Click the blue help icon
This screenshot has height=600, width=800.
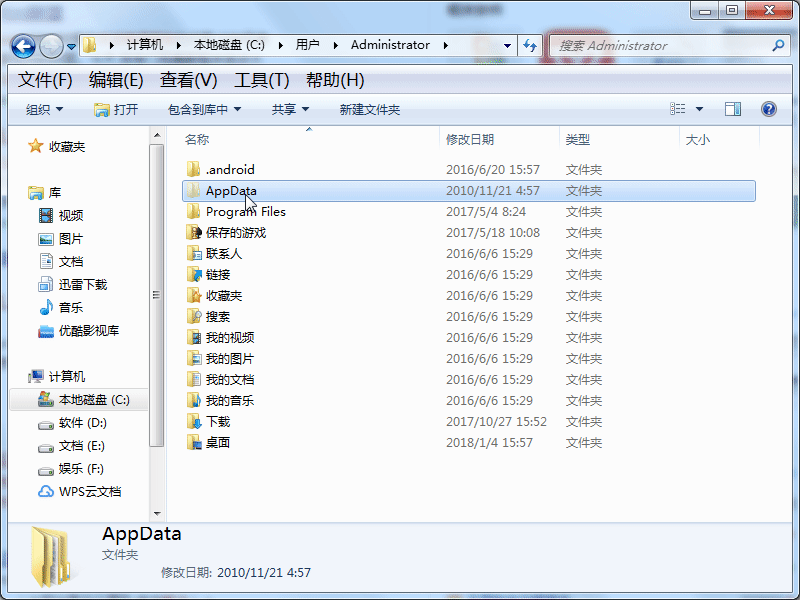click(768, 109)
